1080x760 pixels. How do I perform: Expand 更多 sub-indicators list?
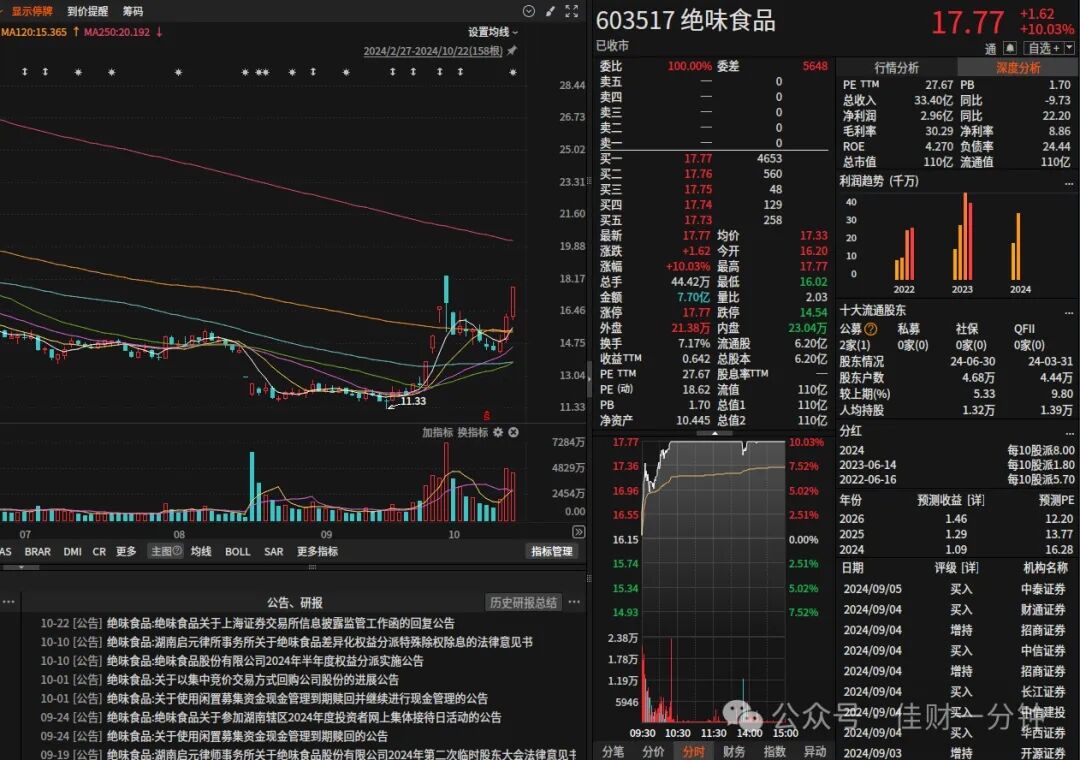coord(126,551)
